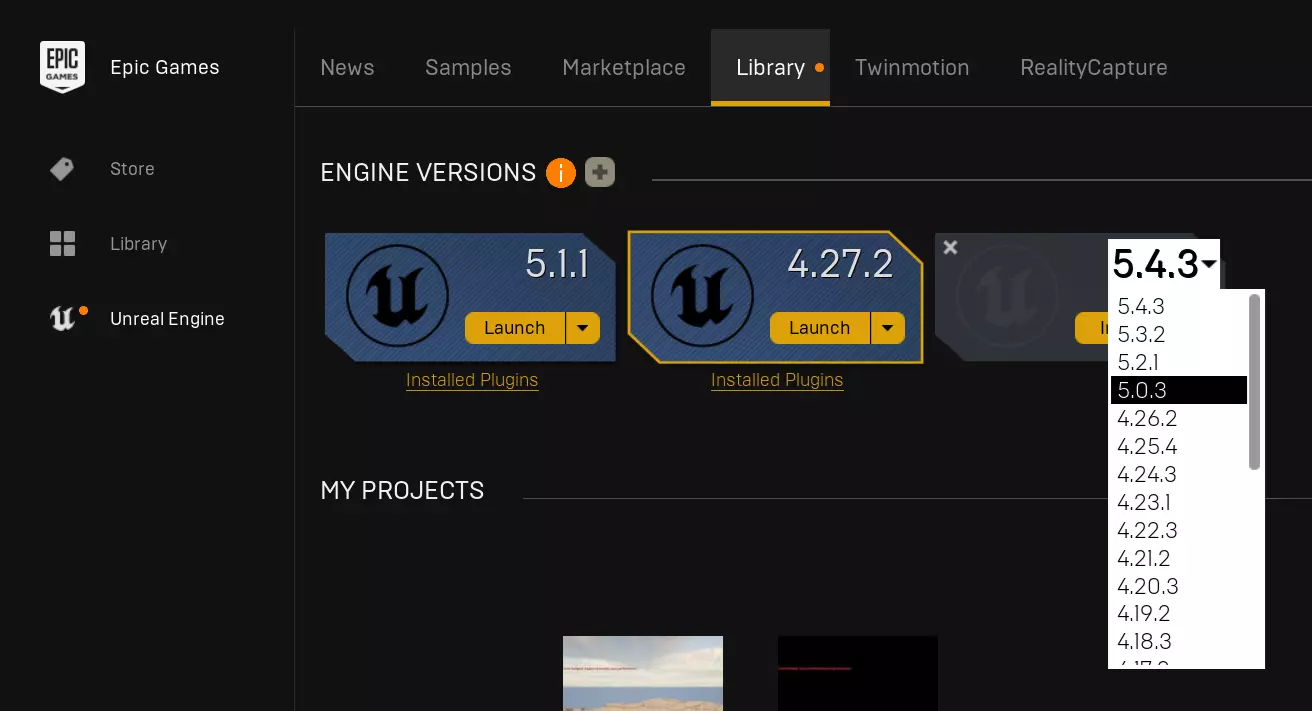Click the Unreal Engine label in sidebar
This screenshot has width=1312, height=711.
point(167,319)
